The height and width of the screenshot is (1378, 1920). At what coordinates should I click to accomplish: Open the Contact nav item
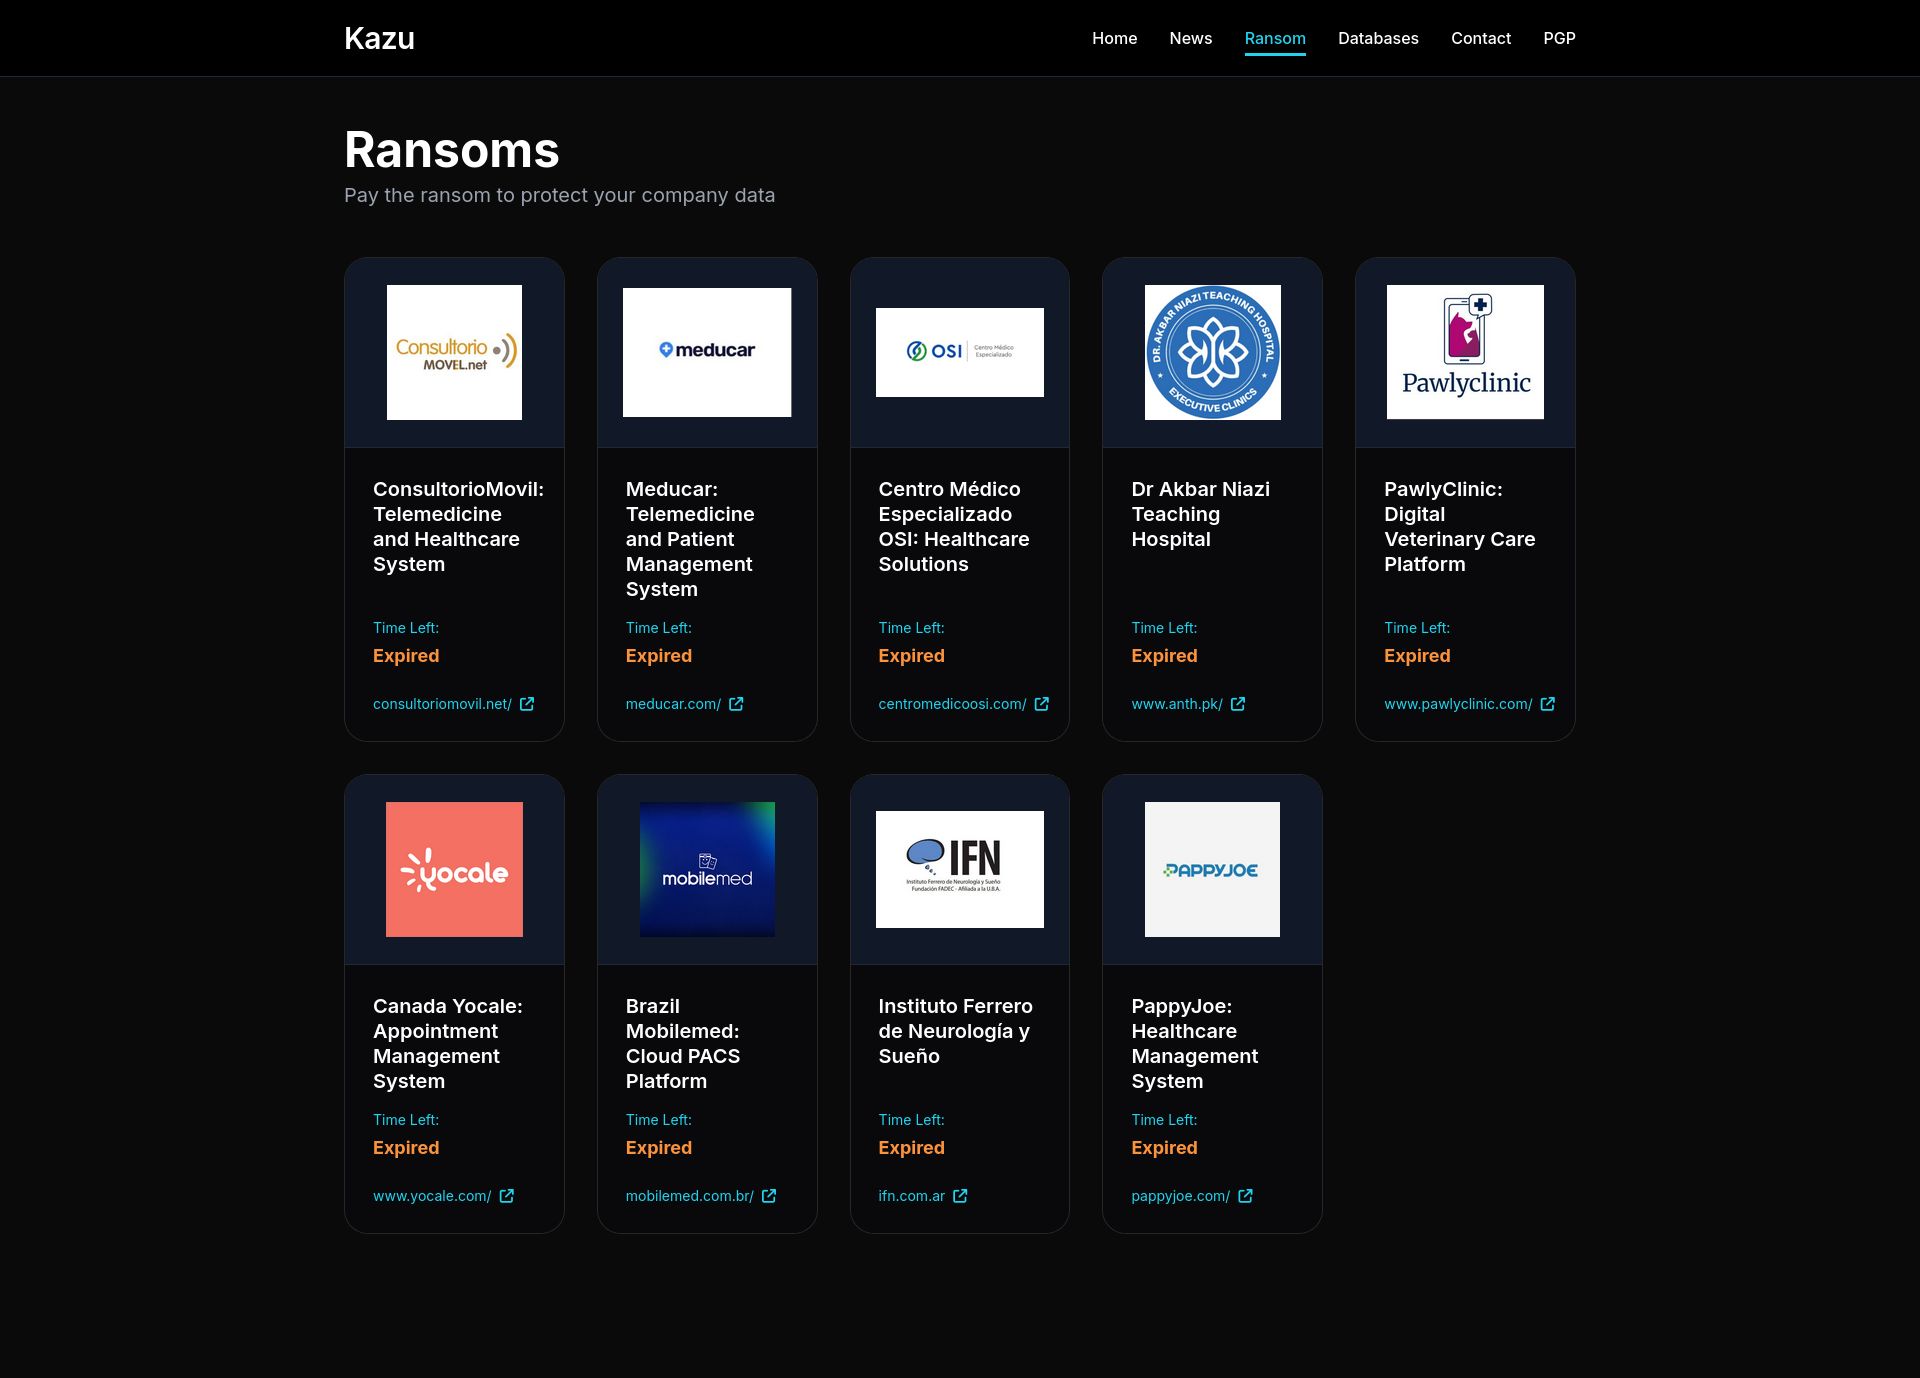(x=1481, y=38)
